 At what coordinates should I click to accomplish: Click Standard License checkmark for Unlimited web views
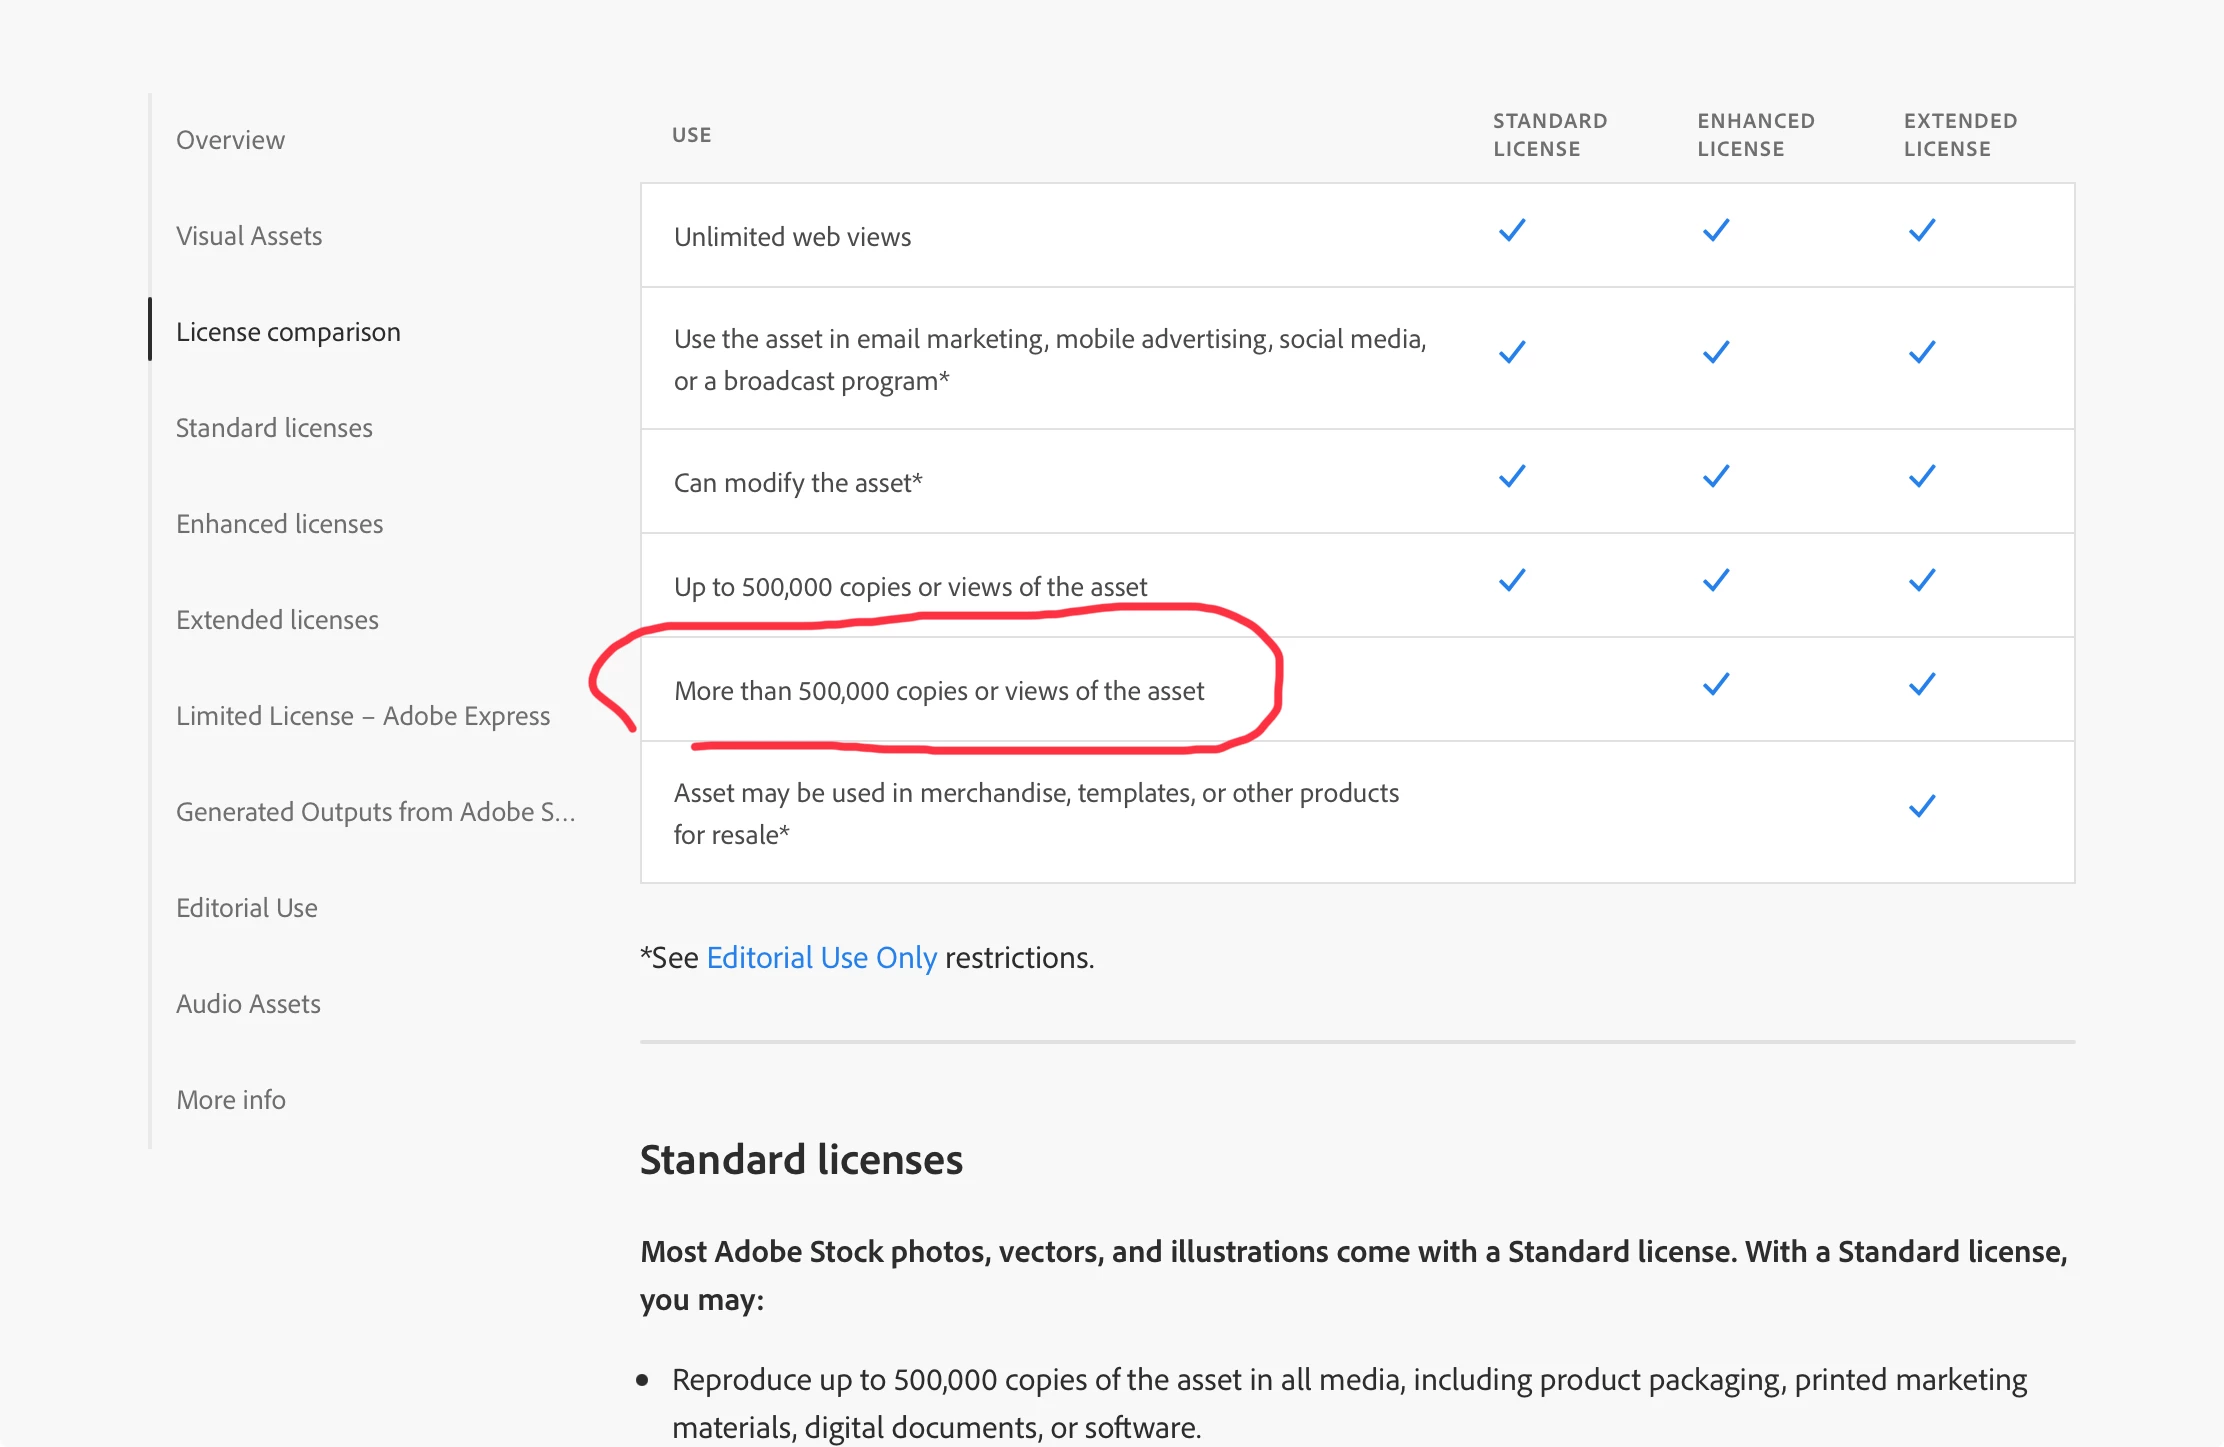pyautogui.click(x=1512, y=231)
